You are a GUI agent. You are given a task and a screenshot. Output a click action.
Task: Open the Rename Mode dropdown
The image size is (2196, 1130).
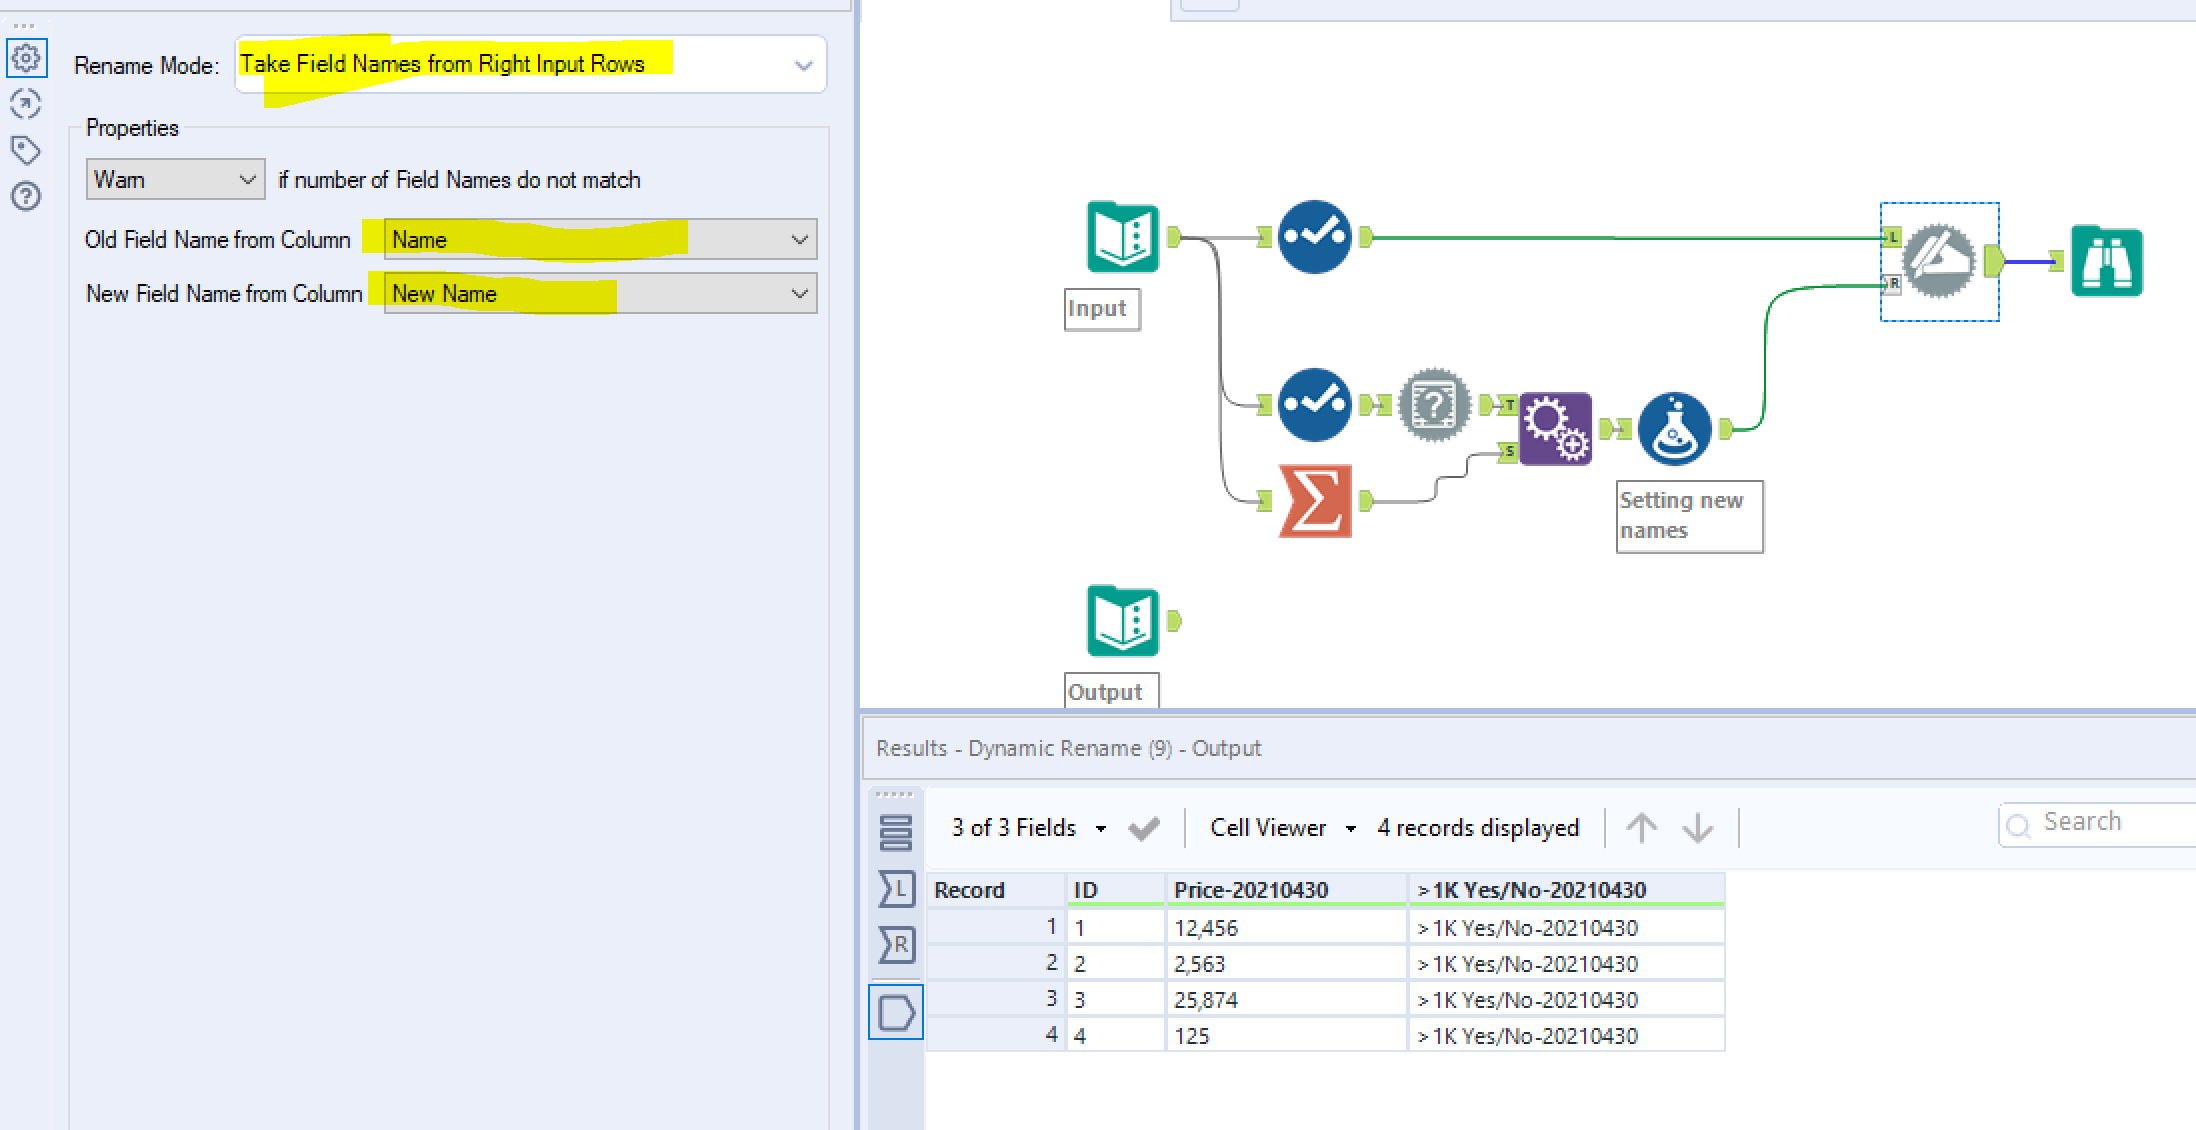[x=530, y=65]
